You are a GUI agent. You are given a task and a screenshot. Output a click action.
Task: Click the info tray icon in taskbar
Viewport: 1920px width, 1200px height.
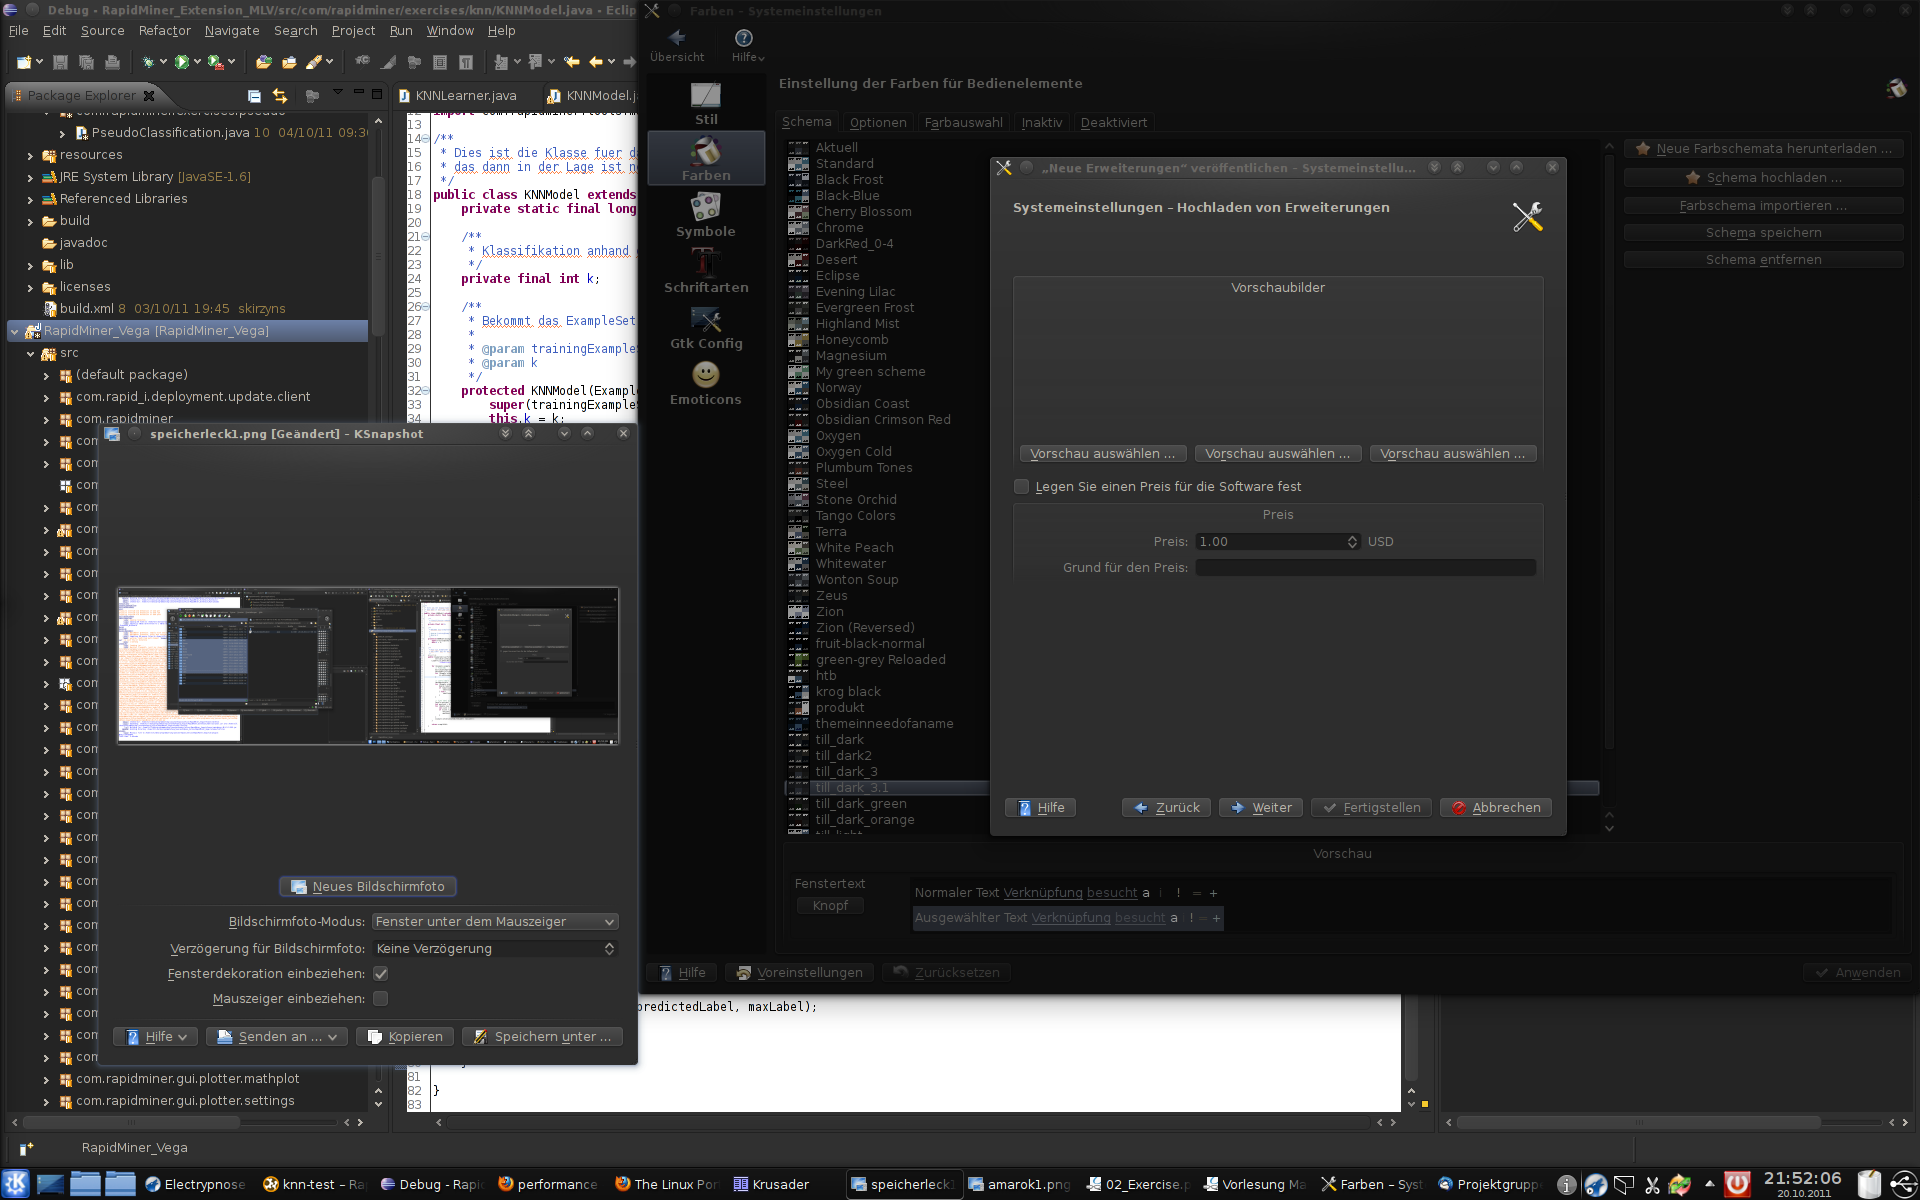pos(1567,1185)
